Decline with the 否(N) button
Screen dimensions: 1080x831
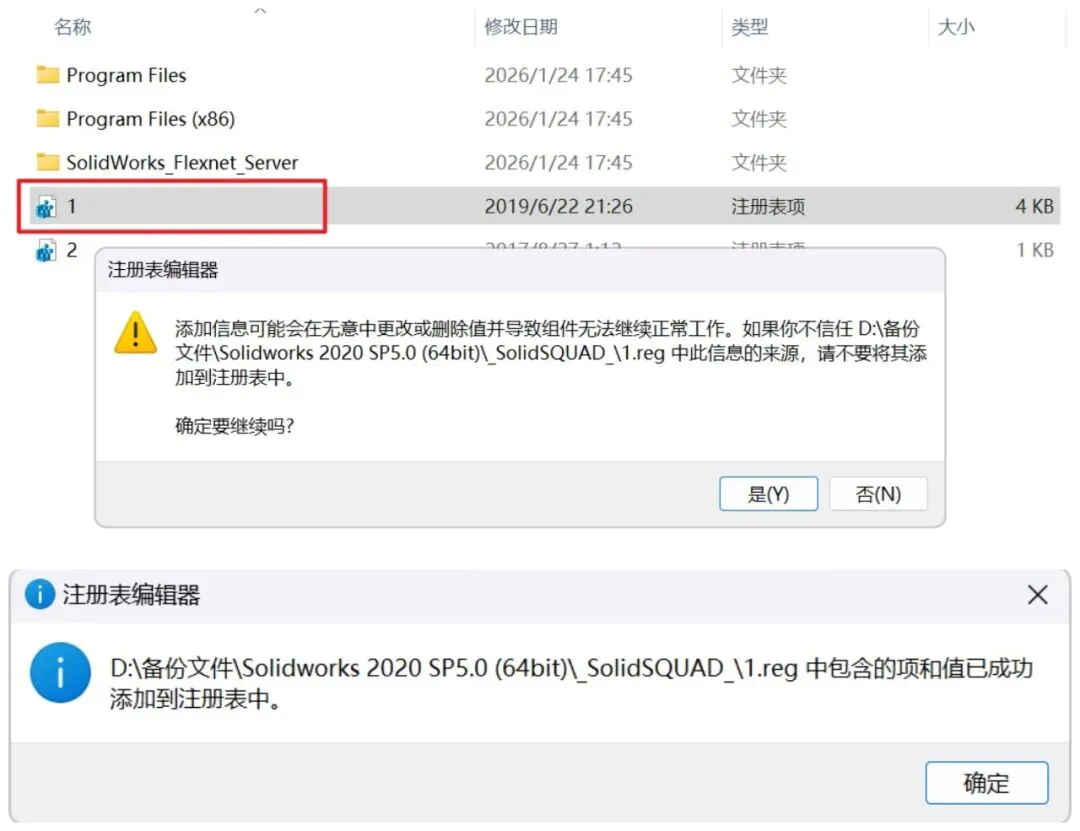click(878, 494)
